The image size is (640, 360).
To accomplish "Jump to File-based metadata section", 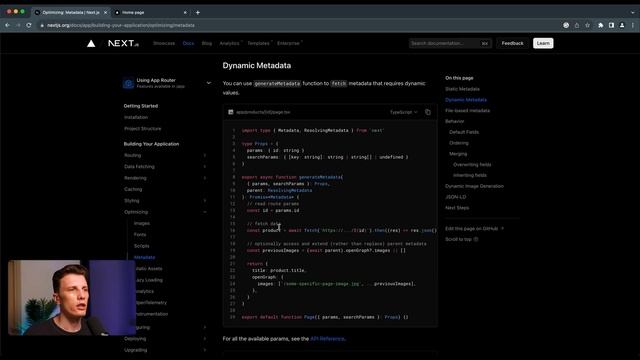I will (467, 111).
